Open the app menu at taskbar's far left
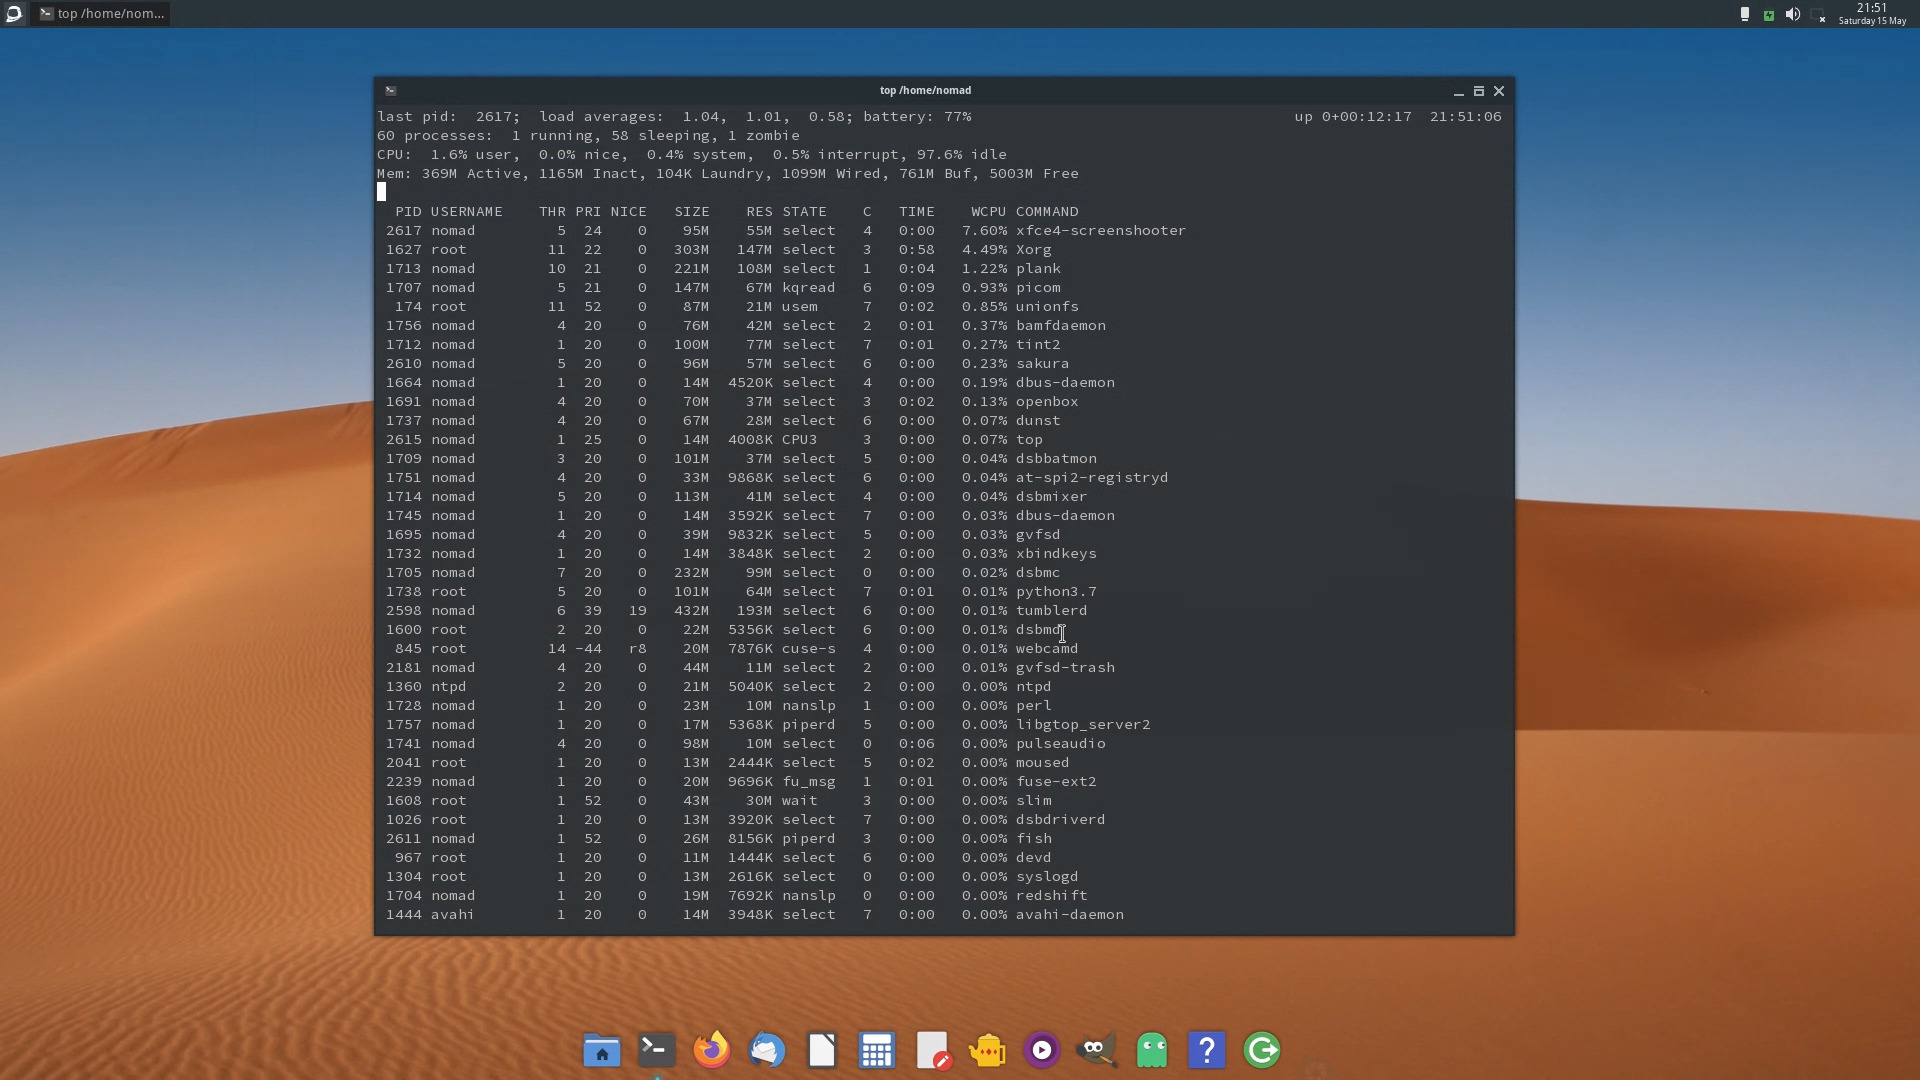Screen dimensions: 1920x1080 point(14,13)
